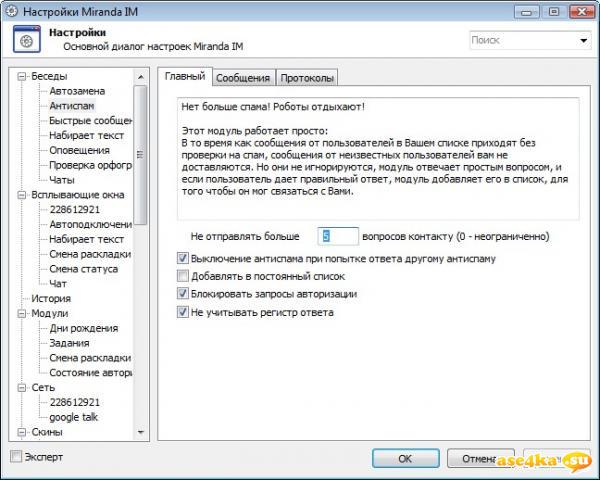Viewport: 600px width, 480px height.
Task: Select 'Всплывающие окна' tree label
Action: coord(78,195)
